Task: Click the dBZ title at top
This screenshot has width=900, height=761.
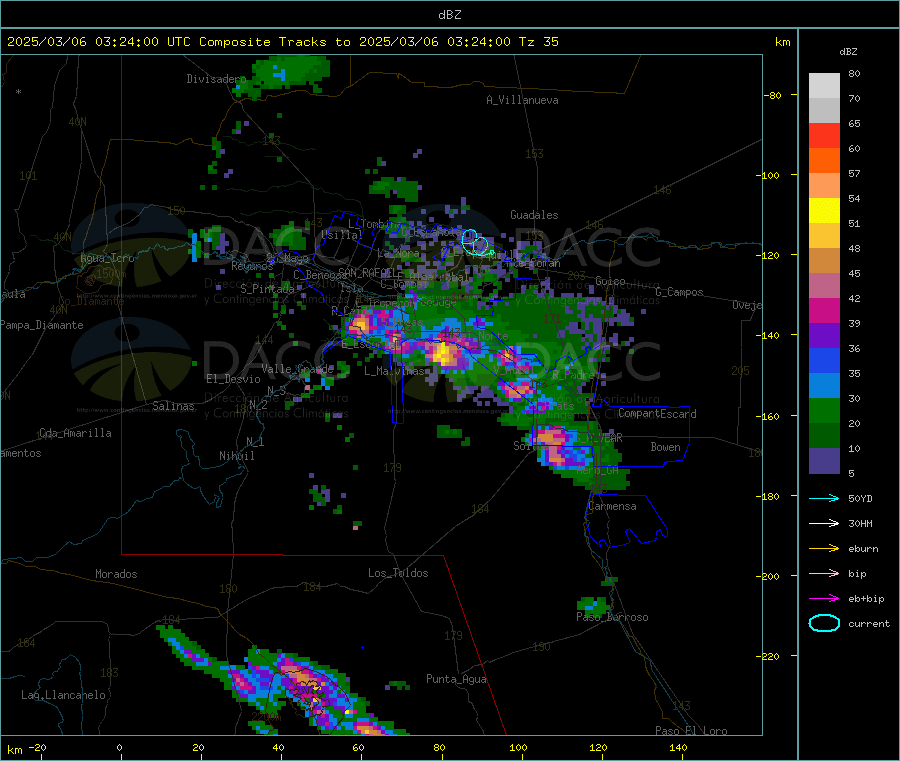Action: point(449,15)
